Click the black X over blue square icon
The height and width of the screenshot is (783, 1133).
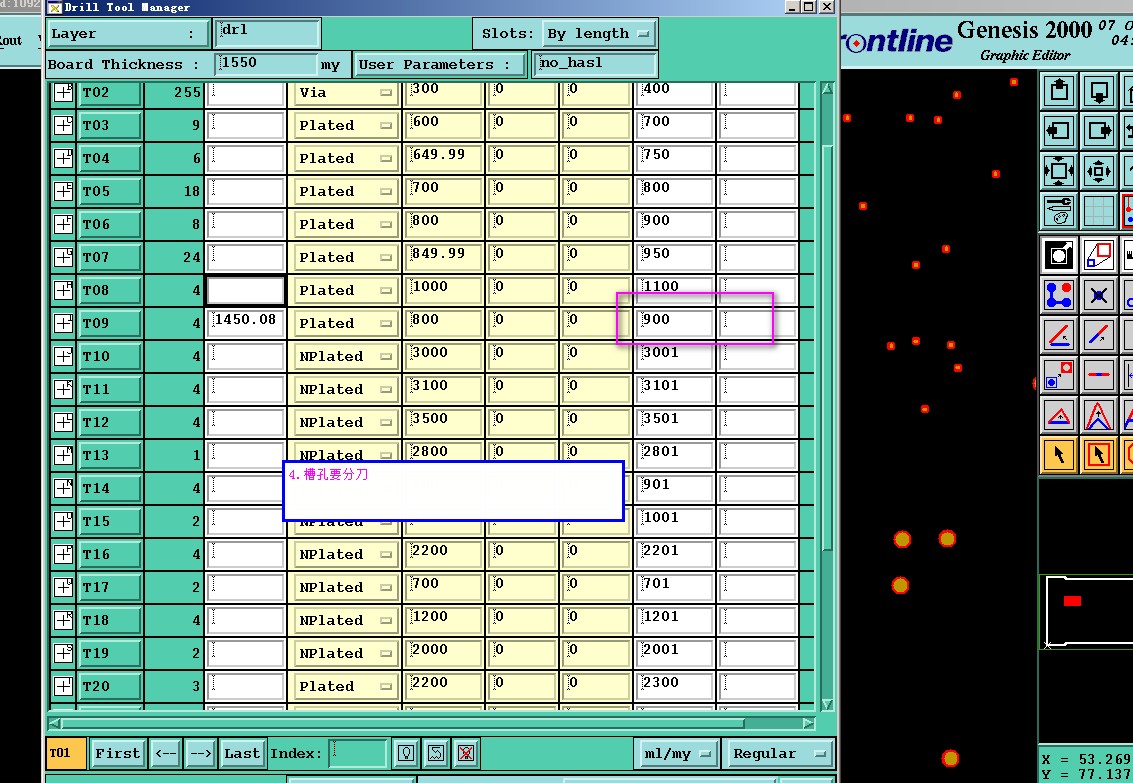(1099, 295)
